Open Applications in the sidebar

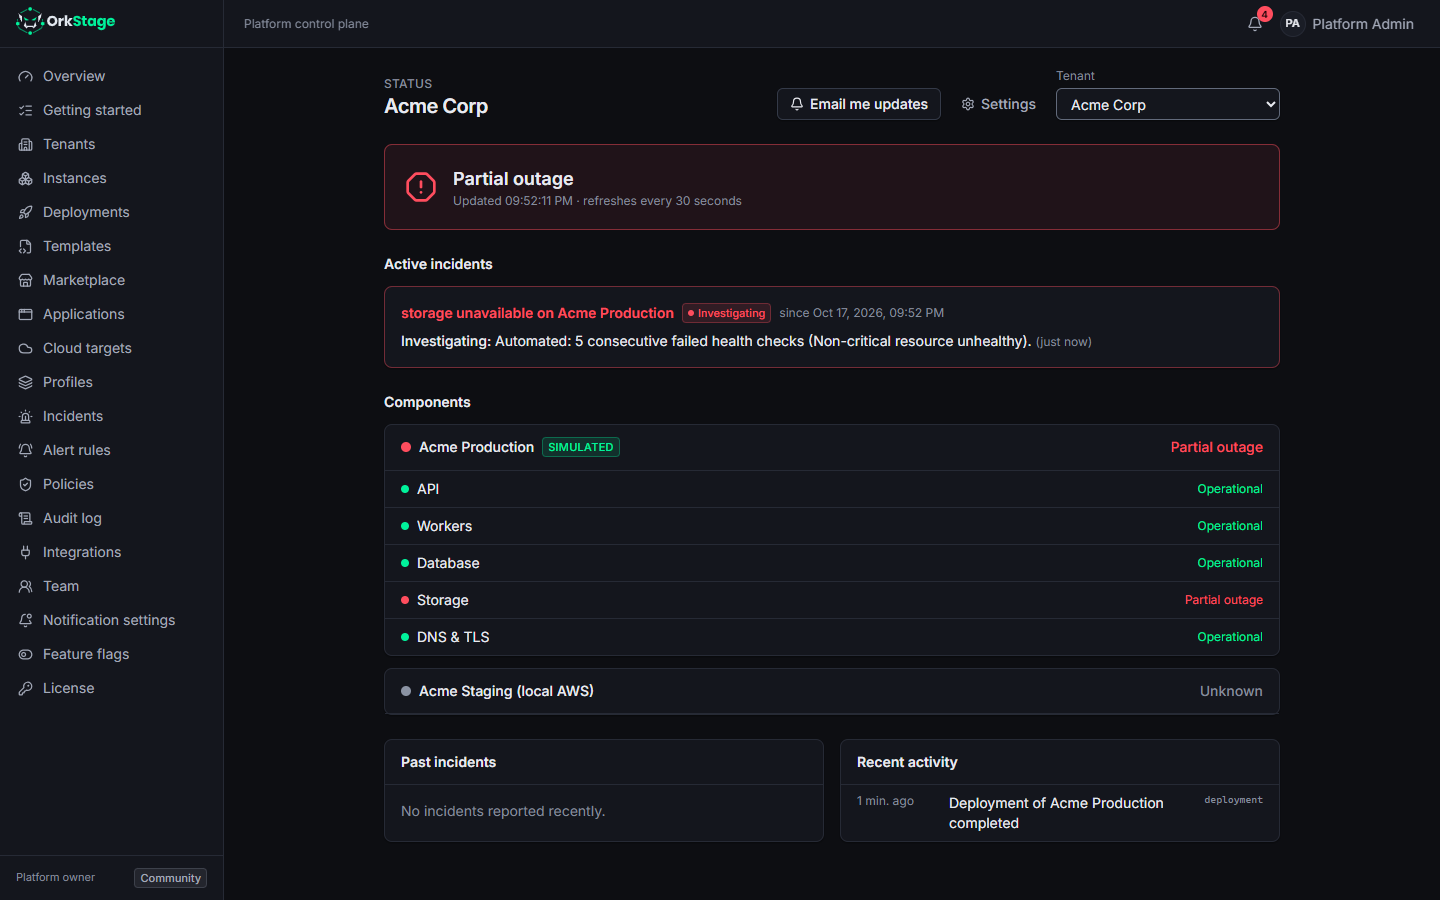point(111,314)
